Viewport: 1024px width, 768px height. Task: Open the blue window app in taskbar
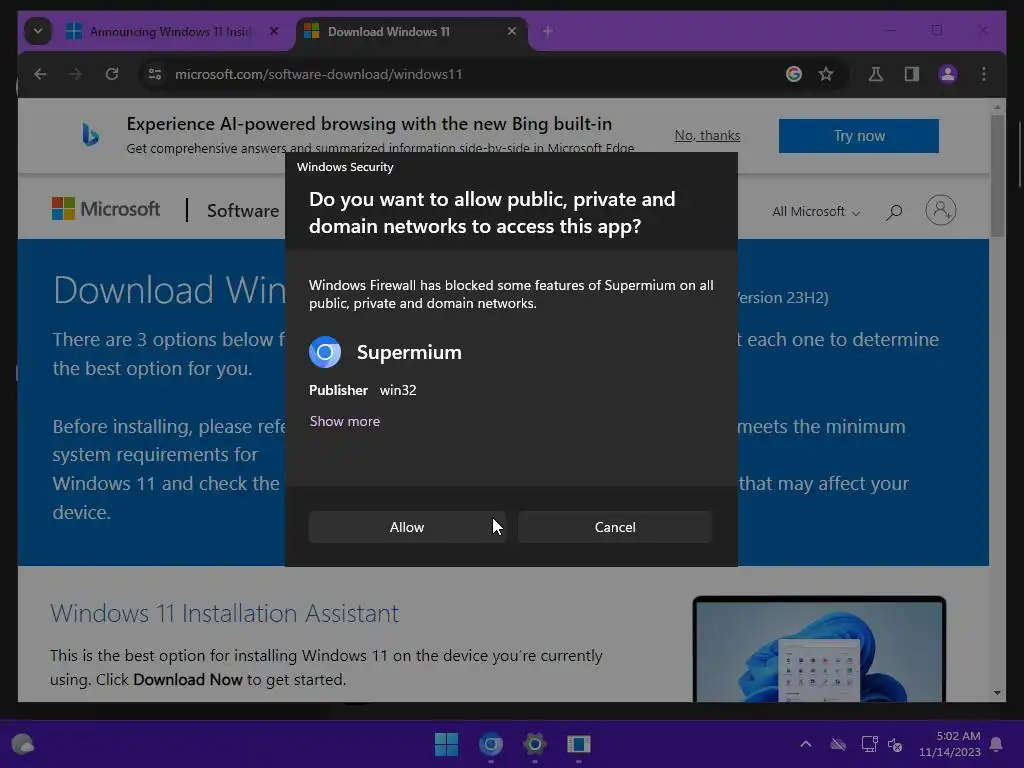pyautogui.click(x=579, y=744)
